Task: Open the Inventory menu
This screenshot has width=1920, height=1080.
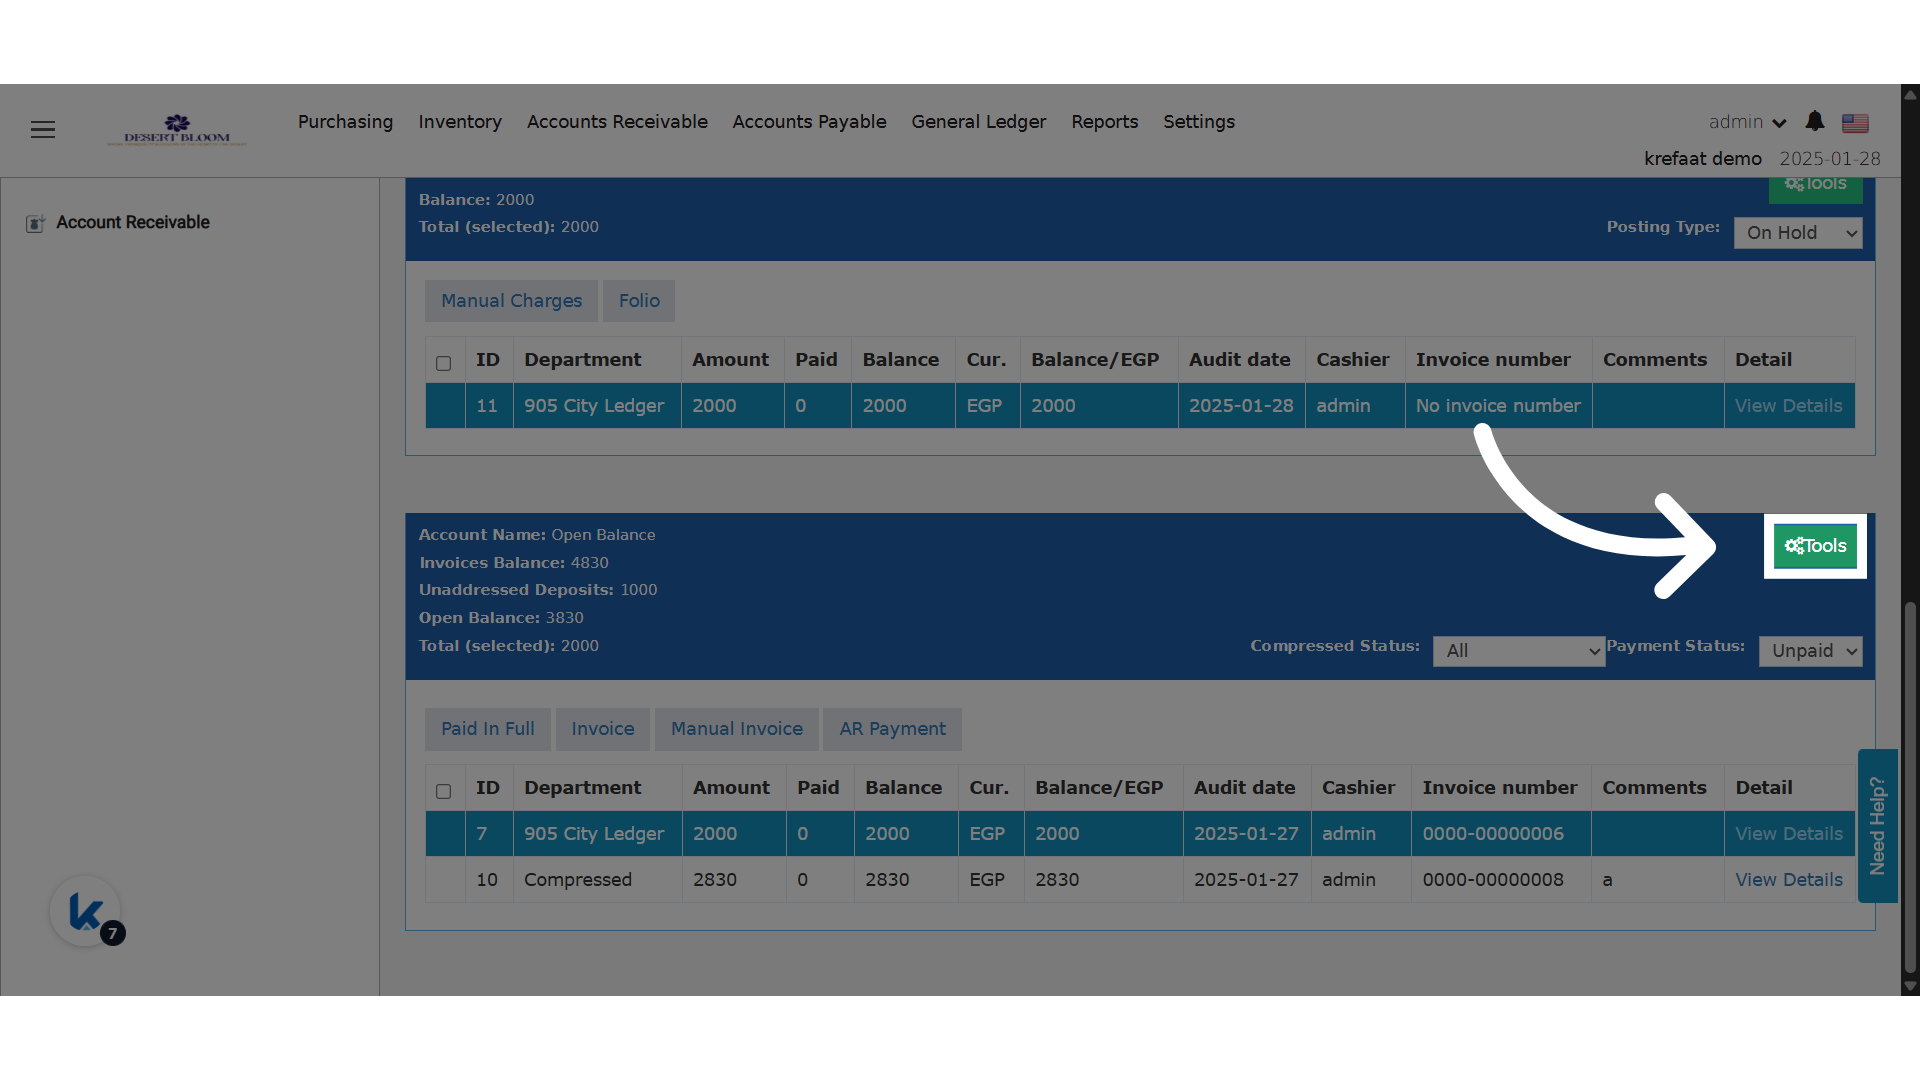Action: coord(460,122)
